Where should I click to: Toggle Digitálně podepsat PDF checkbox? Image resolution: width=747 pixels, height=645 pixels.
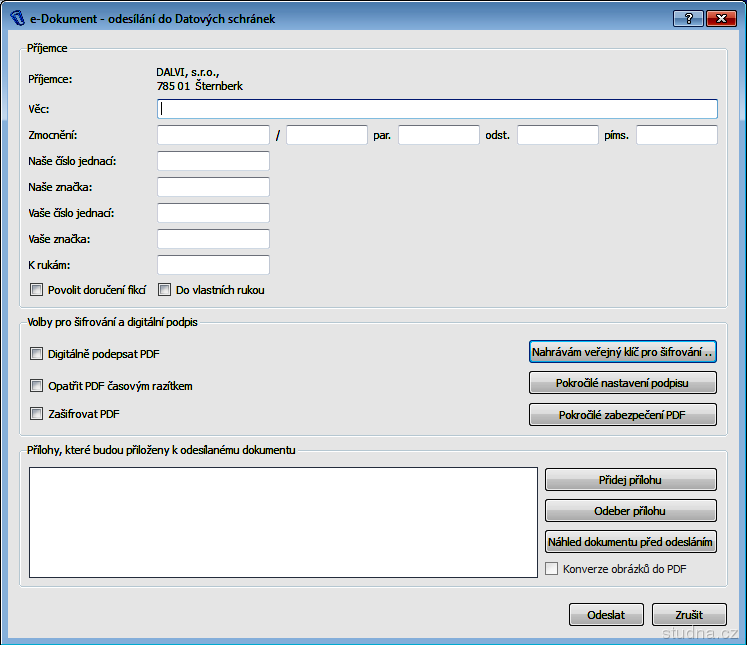coord(37,353)
